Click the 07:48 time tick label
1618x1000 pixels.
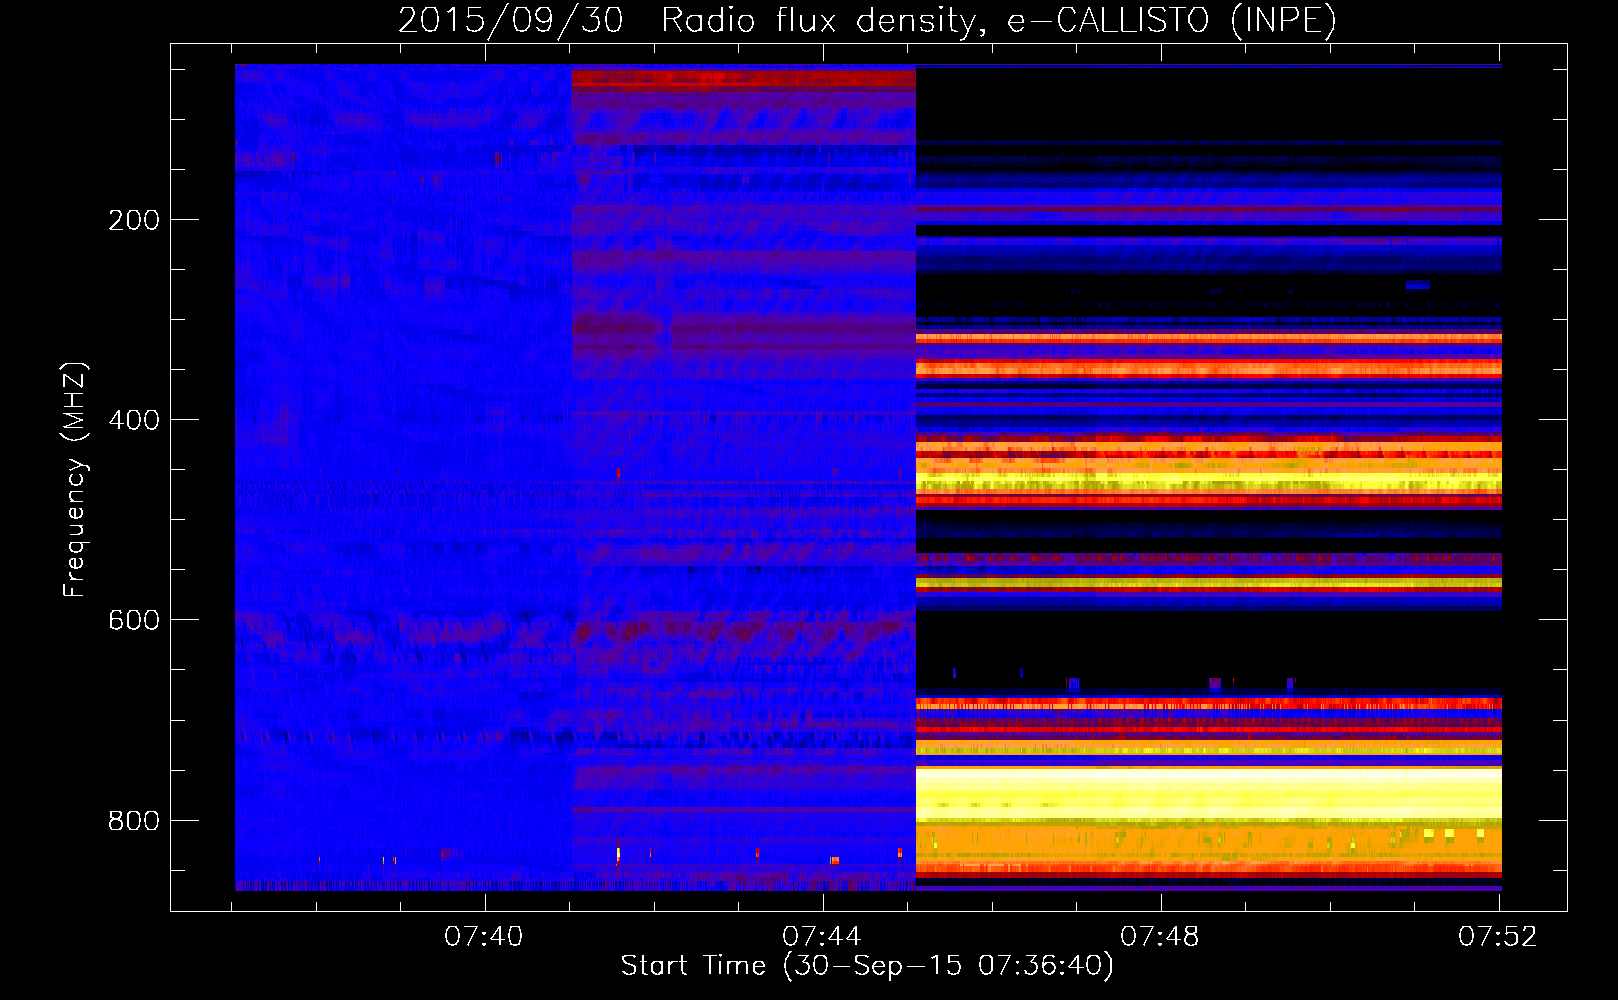click(x=1160, y=937)
